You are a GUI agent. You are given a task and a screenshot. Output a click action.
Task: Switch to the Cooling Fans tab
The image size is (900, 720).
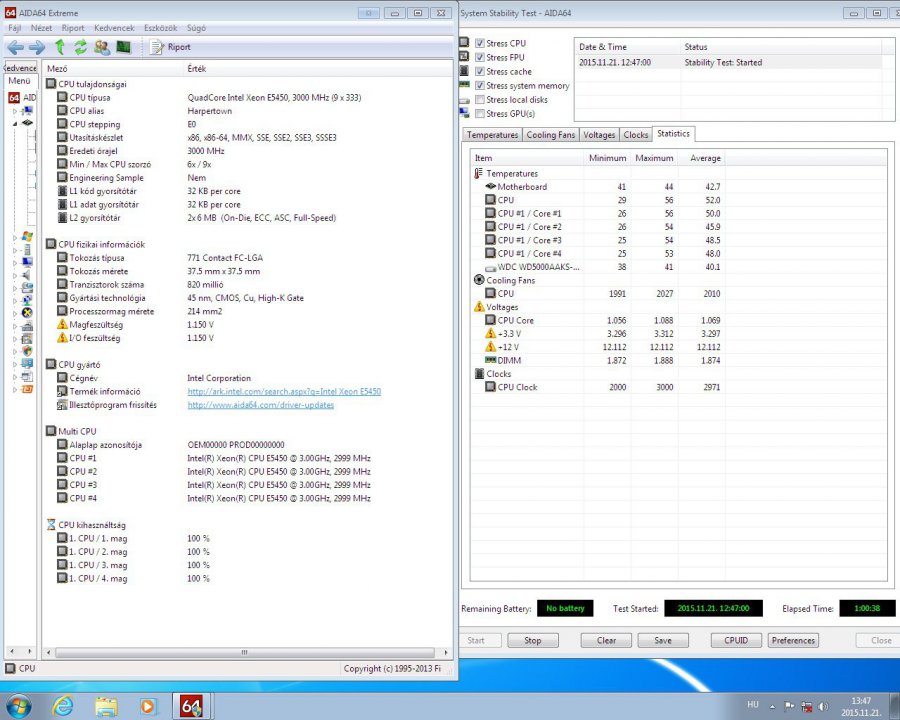coord(550,134)
